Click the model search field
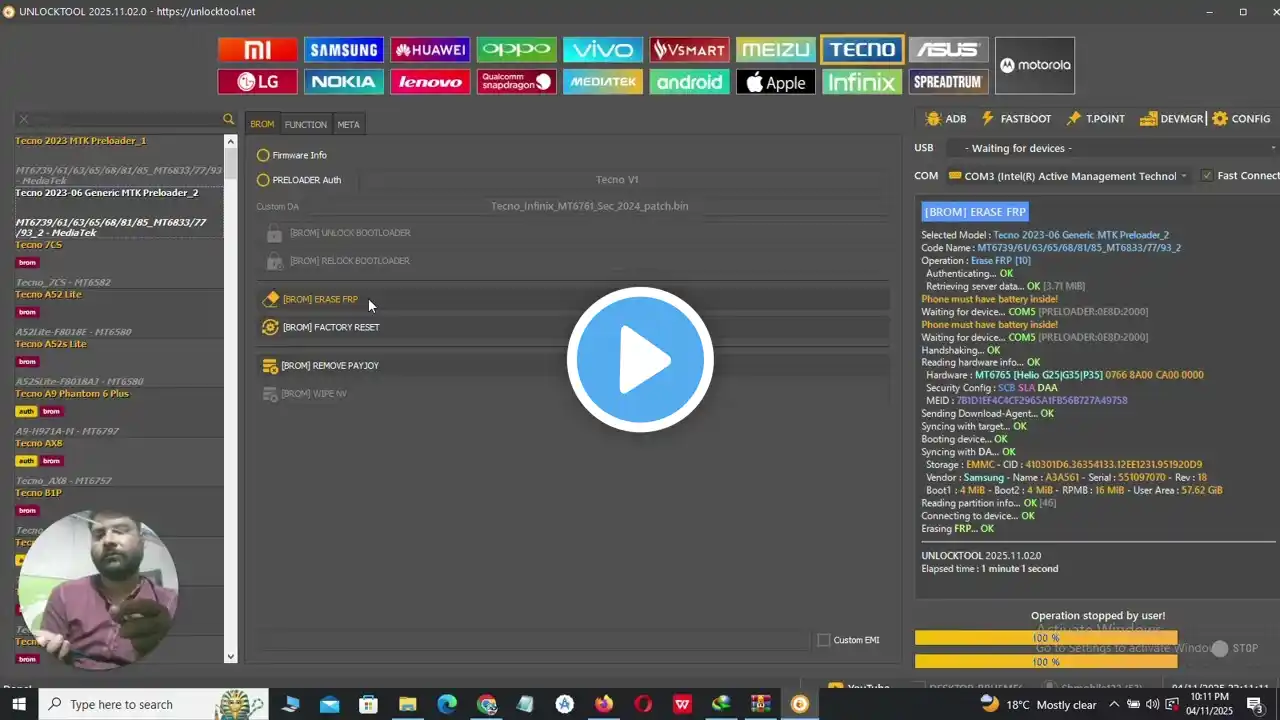The width and height of the screenshot is (1280, 720). [x=125, y=119]
